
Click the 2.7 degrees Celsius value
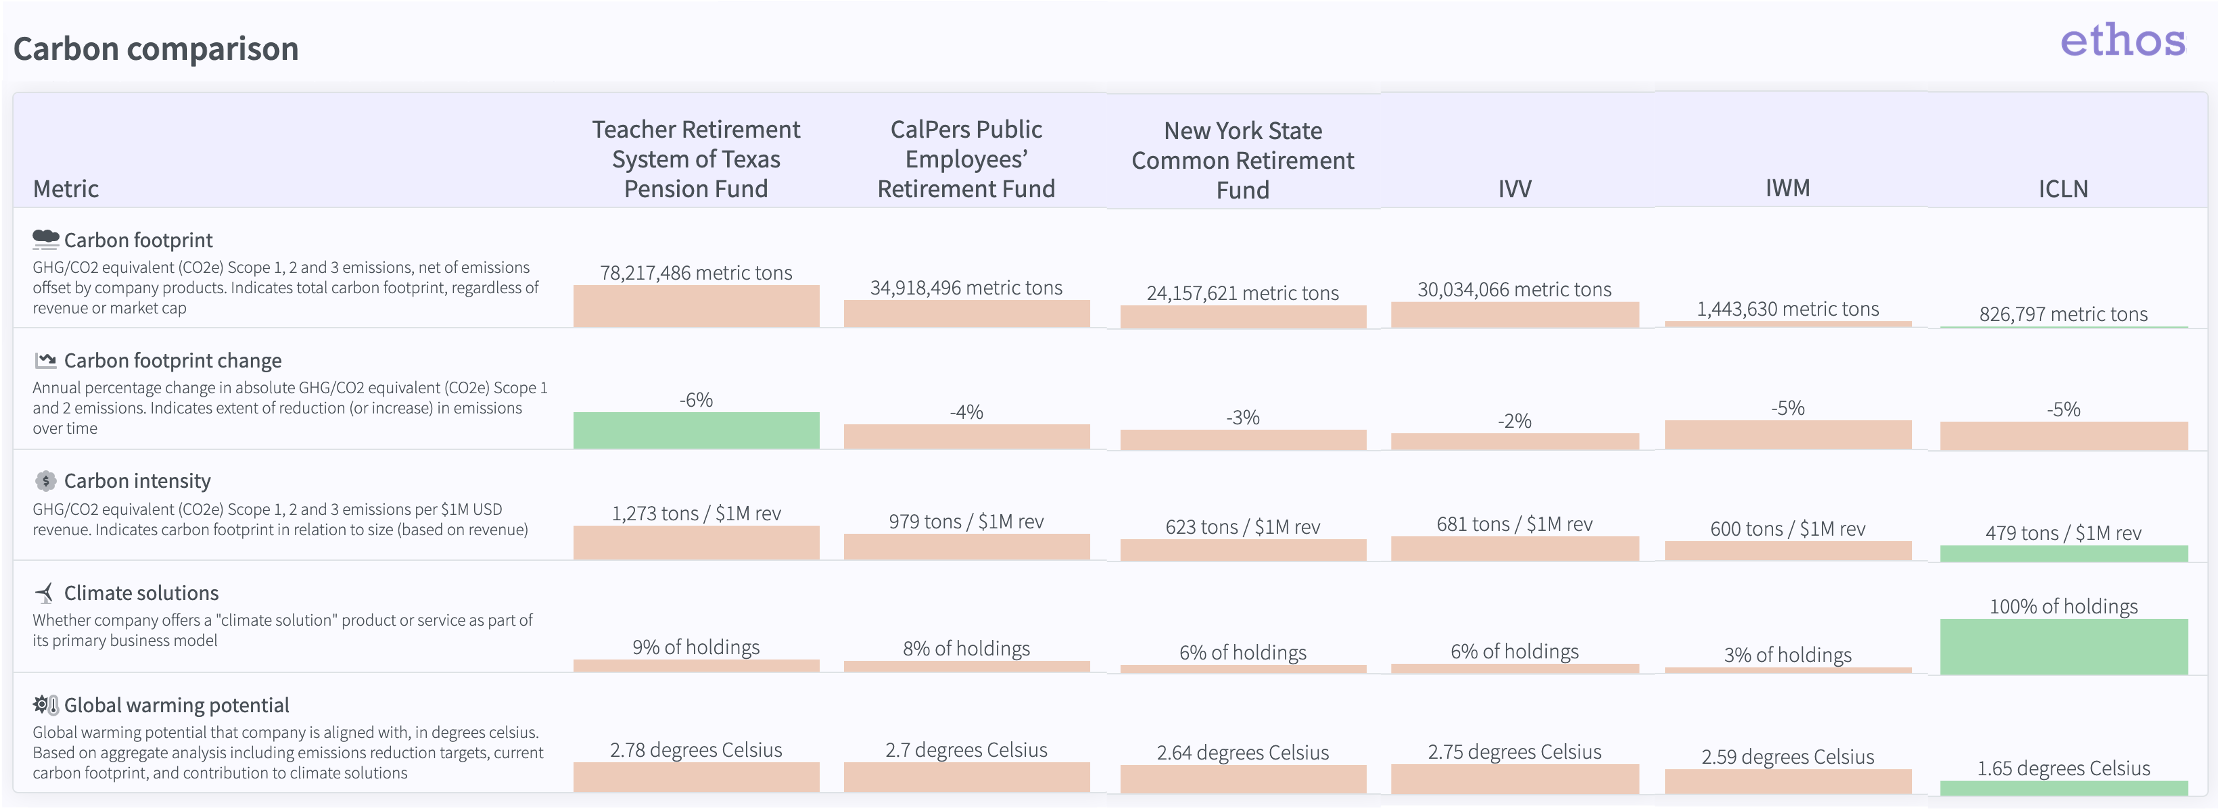pyautogui.click(x=966, y=750)
